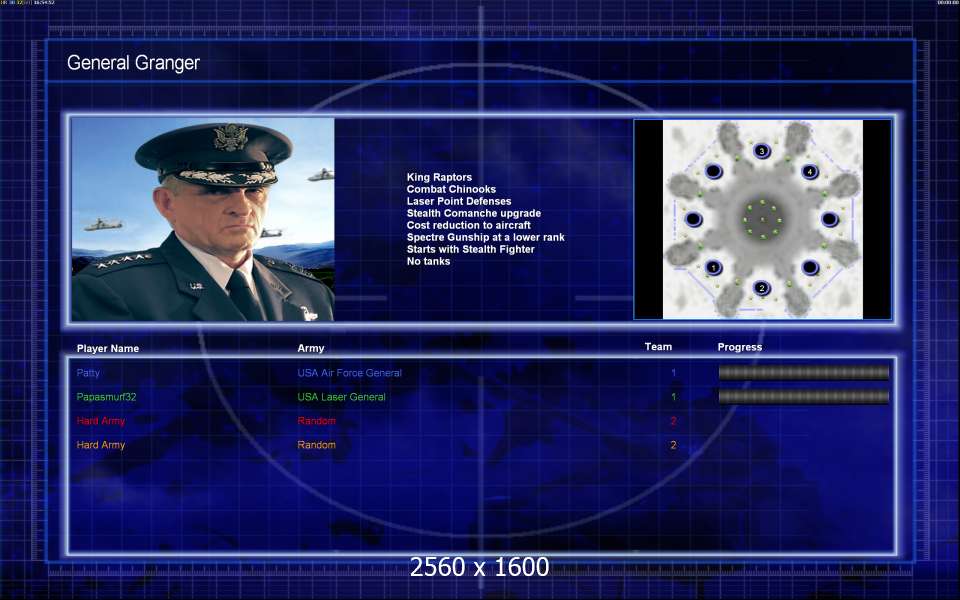Click the Player Name column header

click(x=108, y=348)
